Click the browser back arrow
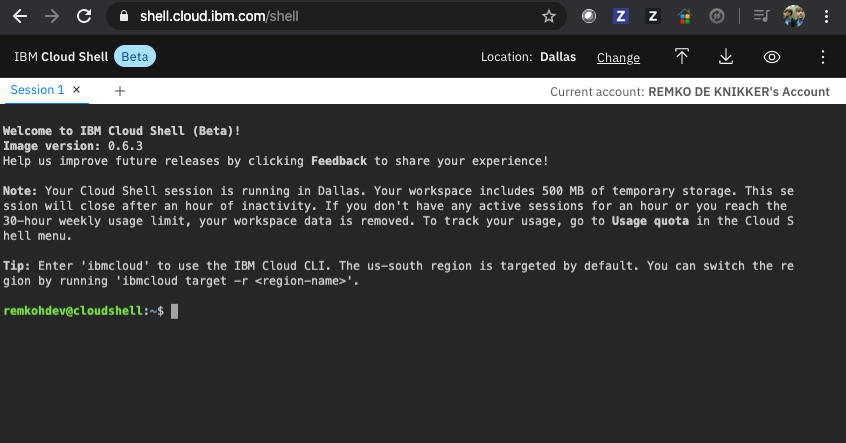Screen dimensions: 846x443 point(20,16)
